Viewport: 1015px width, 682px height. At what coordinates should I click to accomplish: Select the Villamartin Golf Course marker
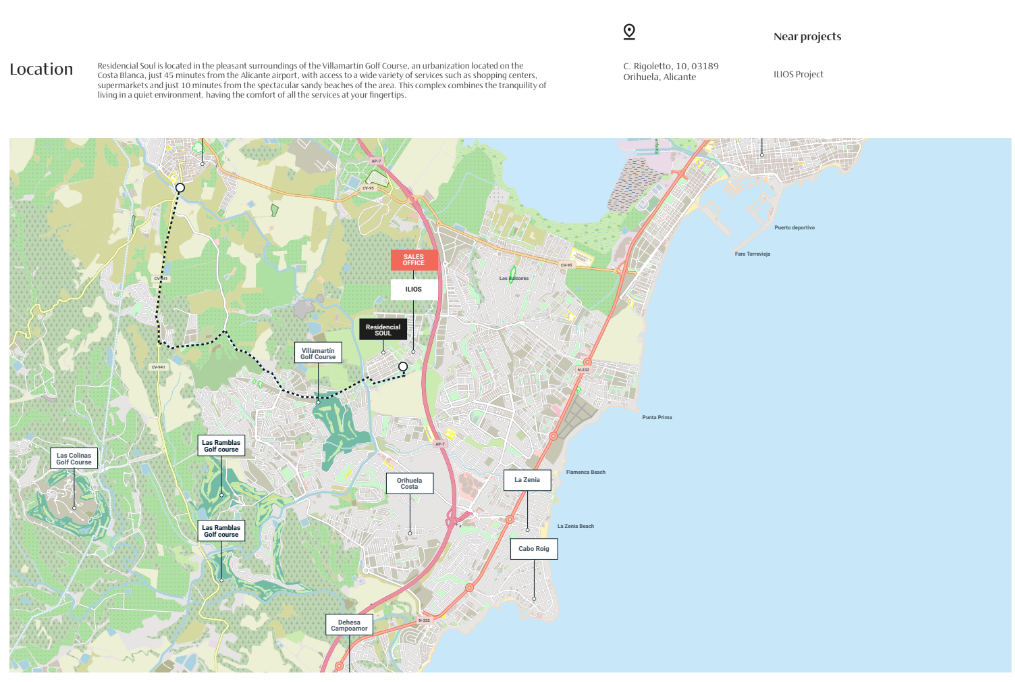(318, 353)
